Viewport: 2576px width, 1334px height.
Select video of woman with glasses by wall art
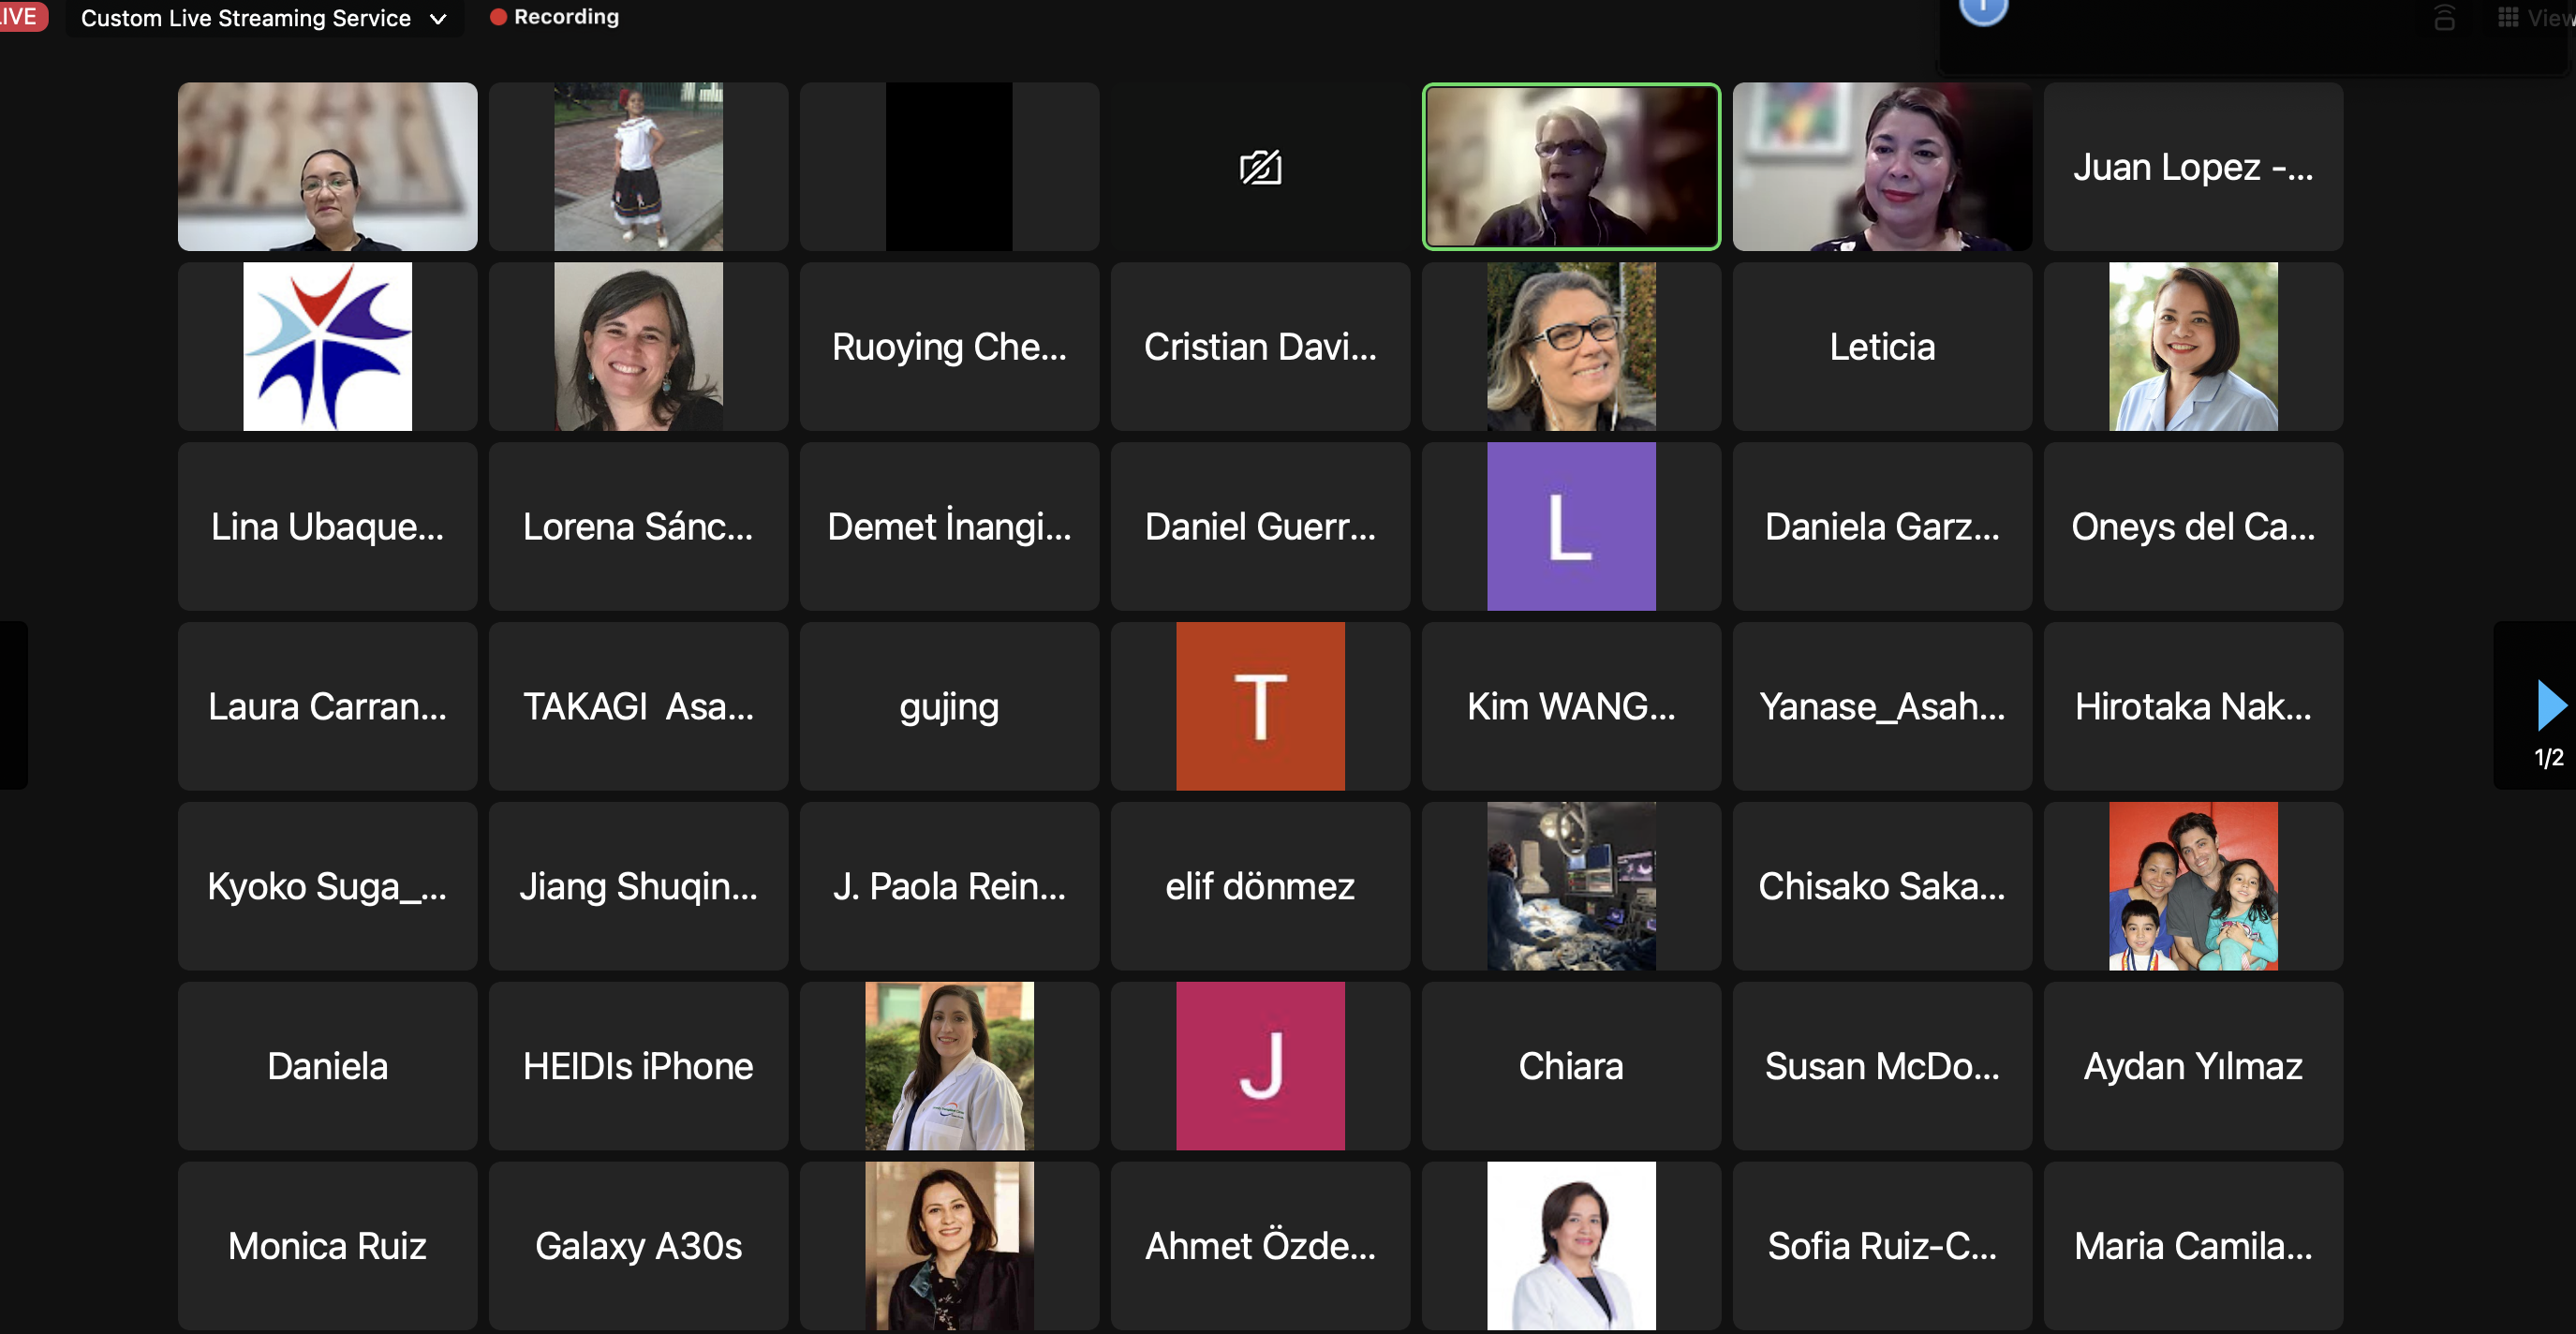pyautogui.click(x=327, y=167)
